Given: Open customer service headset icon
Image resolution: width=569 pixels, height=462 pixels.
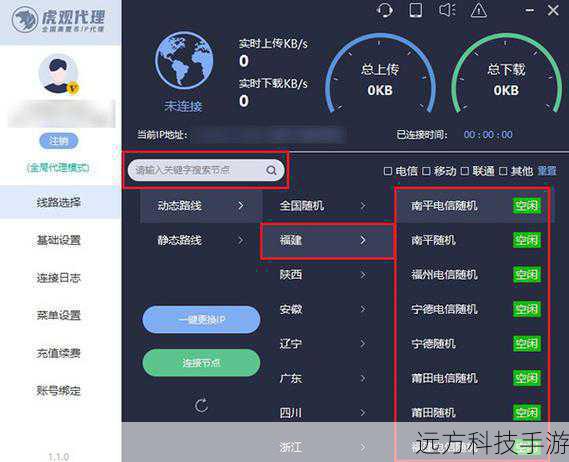Looking at the screenshot, I should point(385,10).
